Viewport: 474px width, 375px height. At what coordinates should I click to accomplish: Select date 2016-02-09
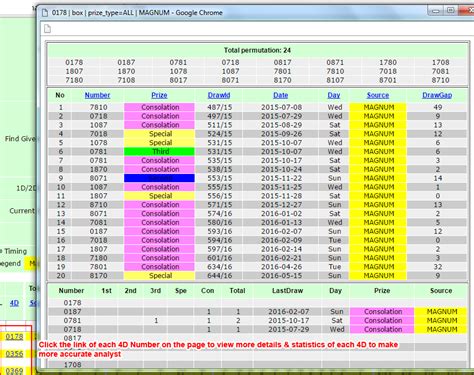point(281,240)
